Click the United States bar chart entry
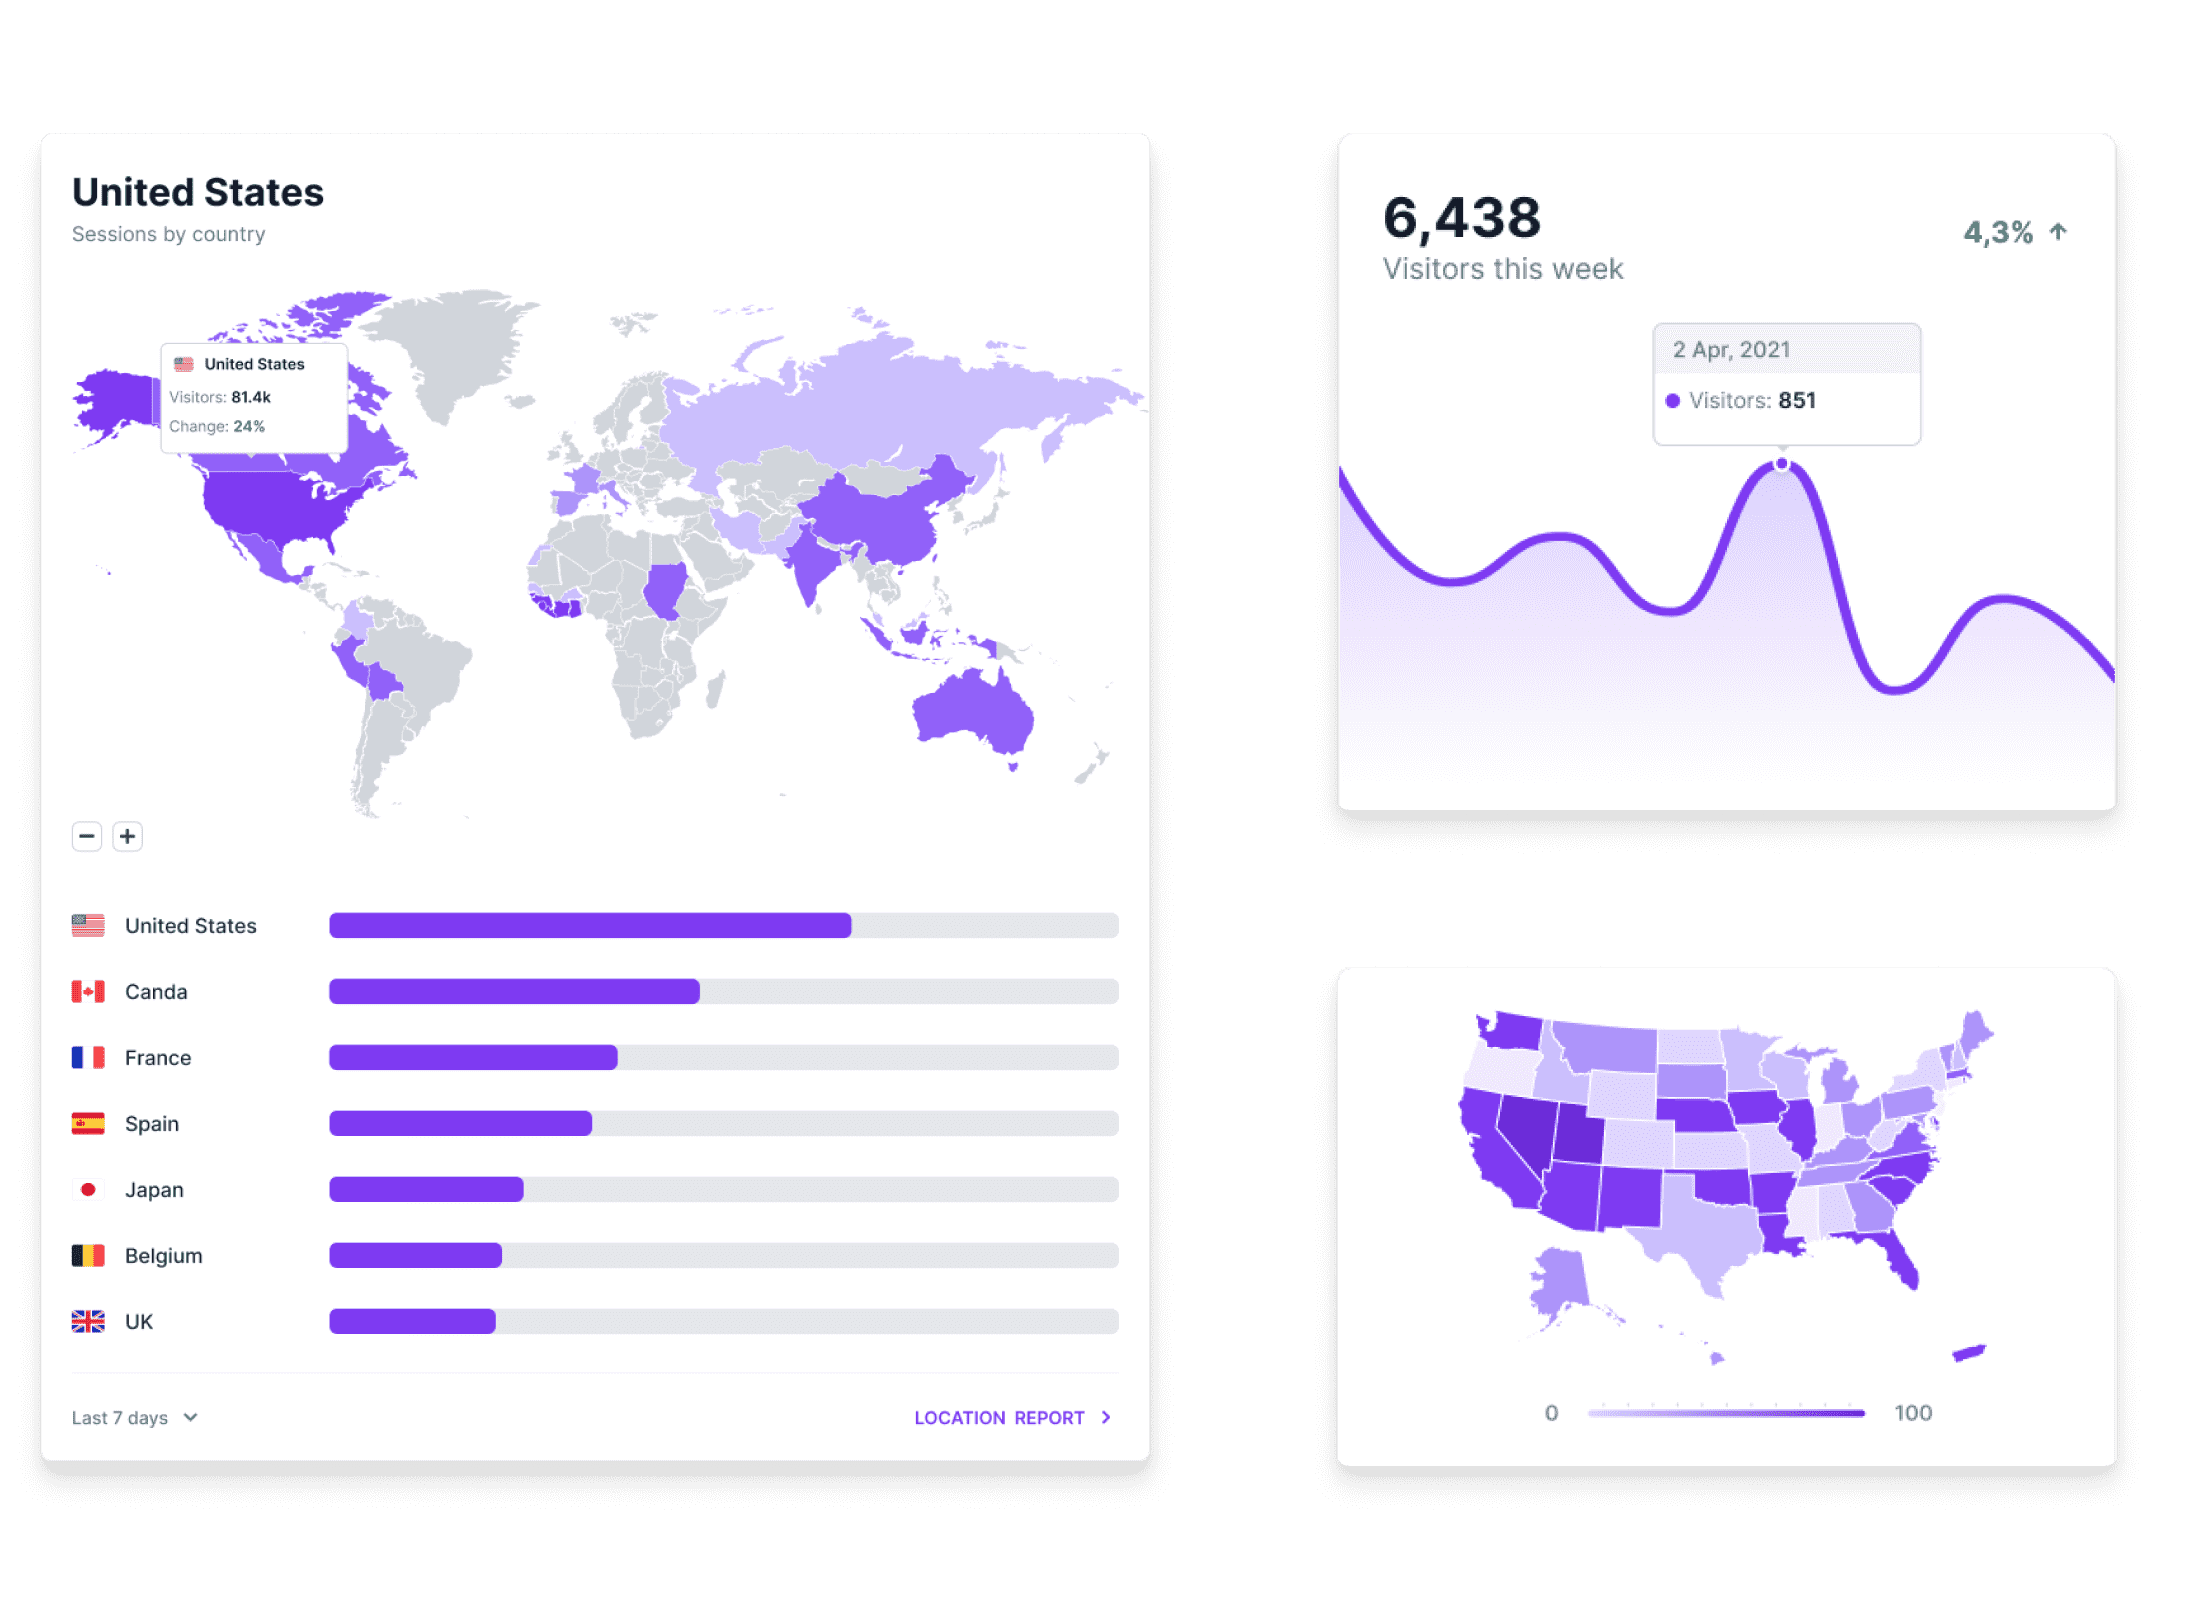 pyautogui.click(x=600, y=932)
